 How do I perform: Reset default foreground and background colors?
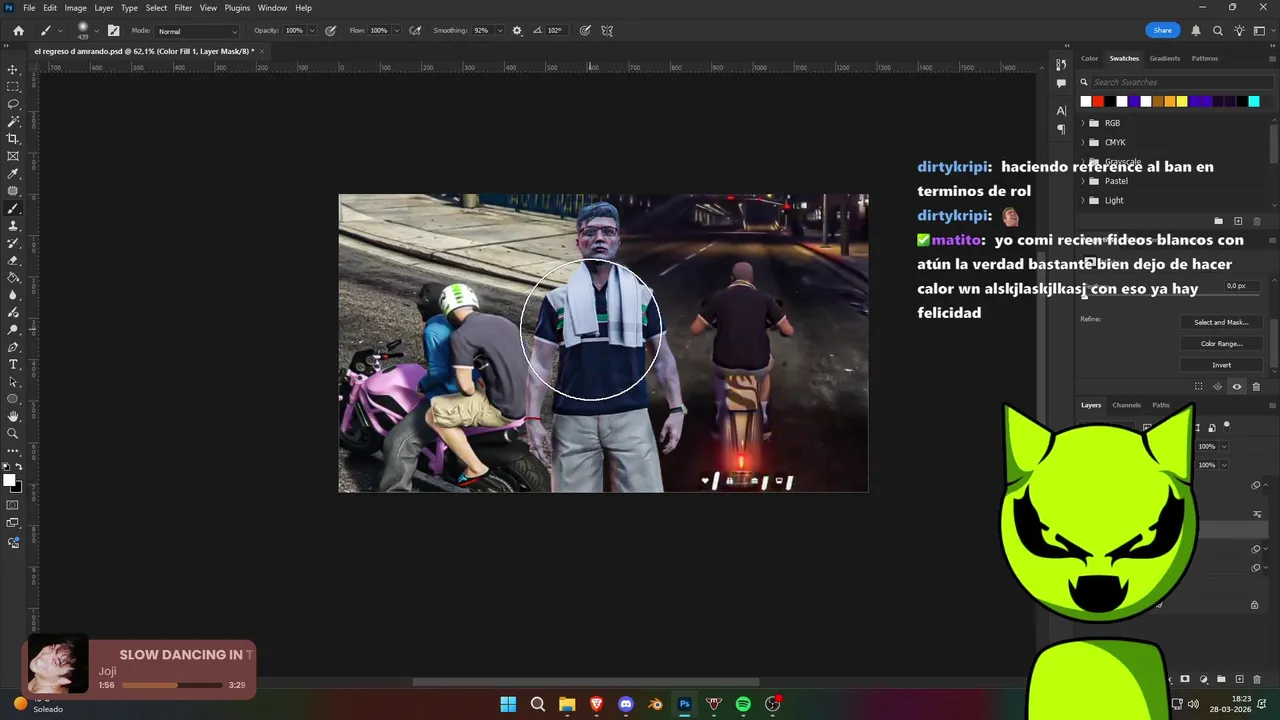pos(7,467)
